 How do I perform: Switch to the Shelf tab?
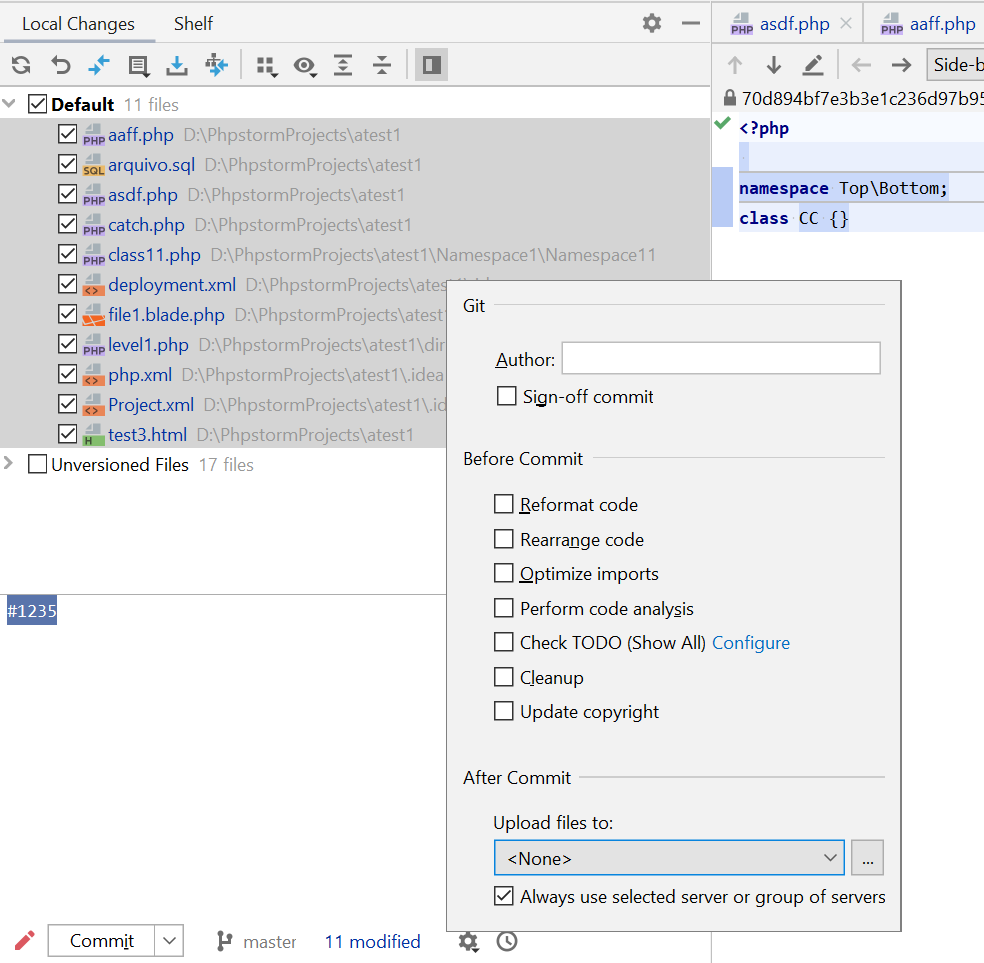193,24
